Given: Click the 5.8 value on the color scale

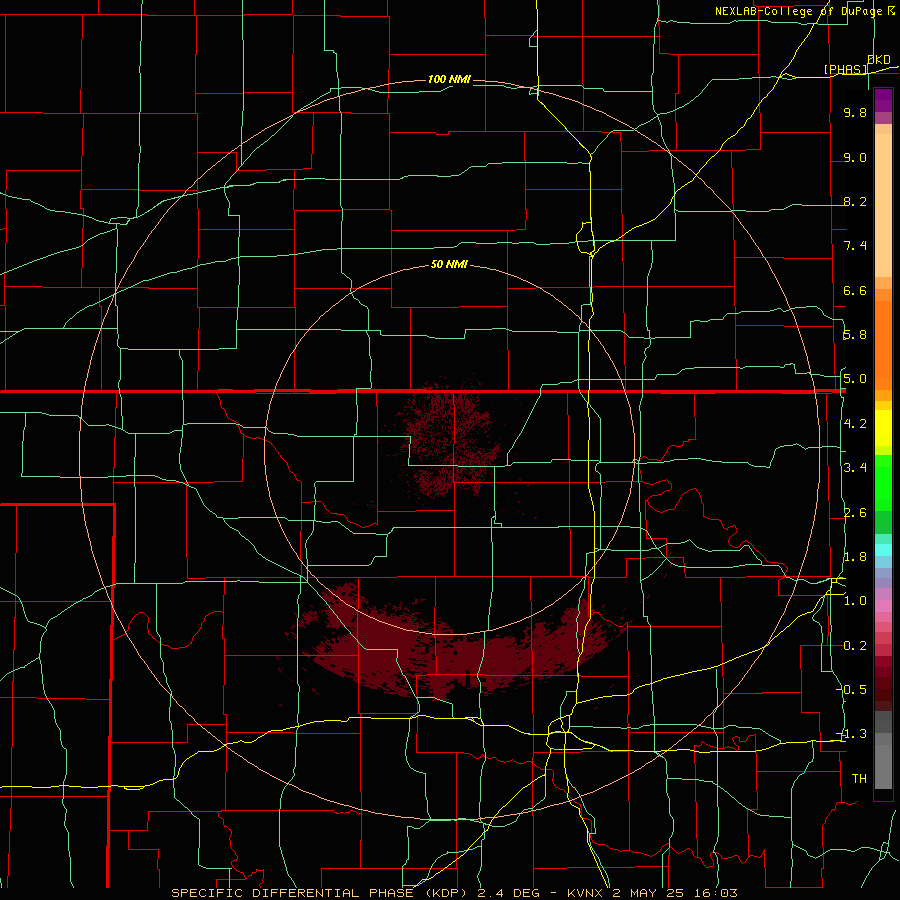Looking at the screenshot, I should 855,335.
